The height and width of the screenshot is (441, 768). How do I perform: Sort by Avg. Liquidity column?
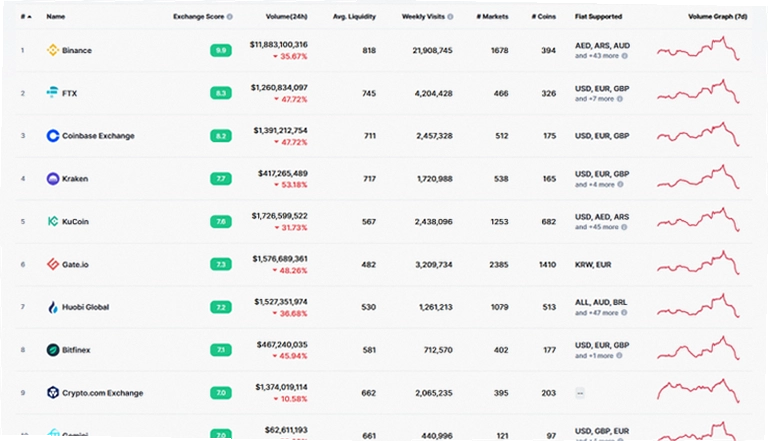tap(354, 17)
